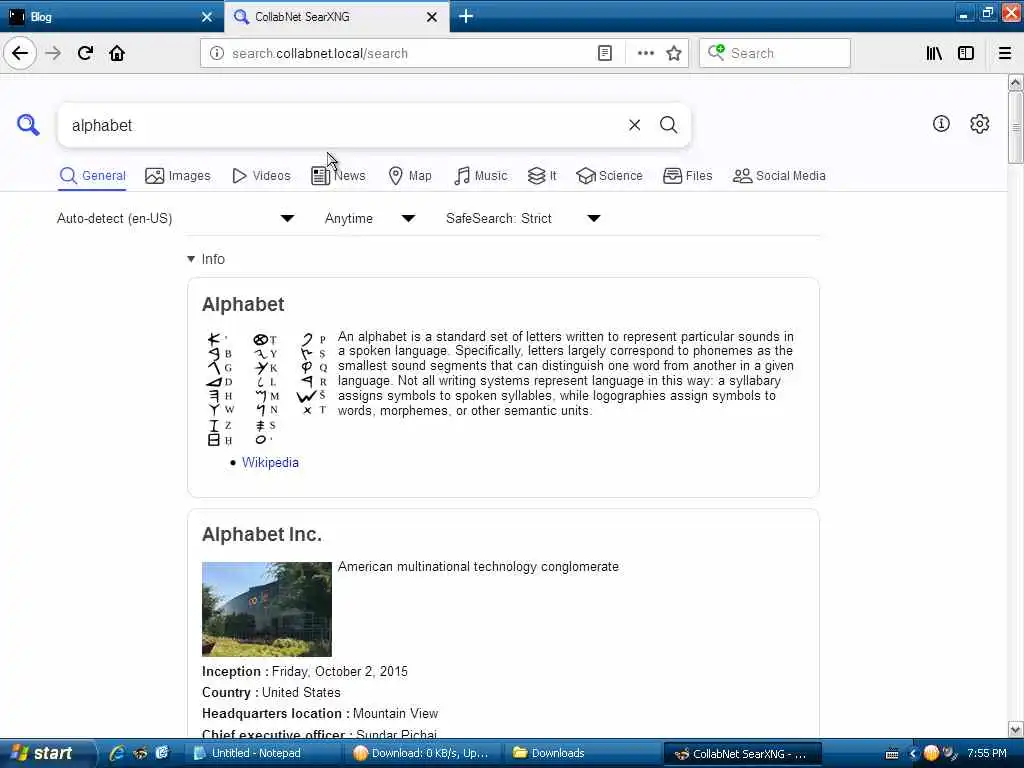Click the keyboard icon in system tray
Screen dimensions: 1024x768
pos(891,754)
